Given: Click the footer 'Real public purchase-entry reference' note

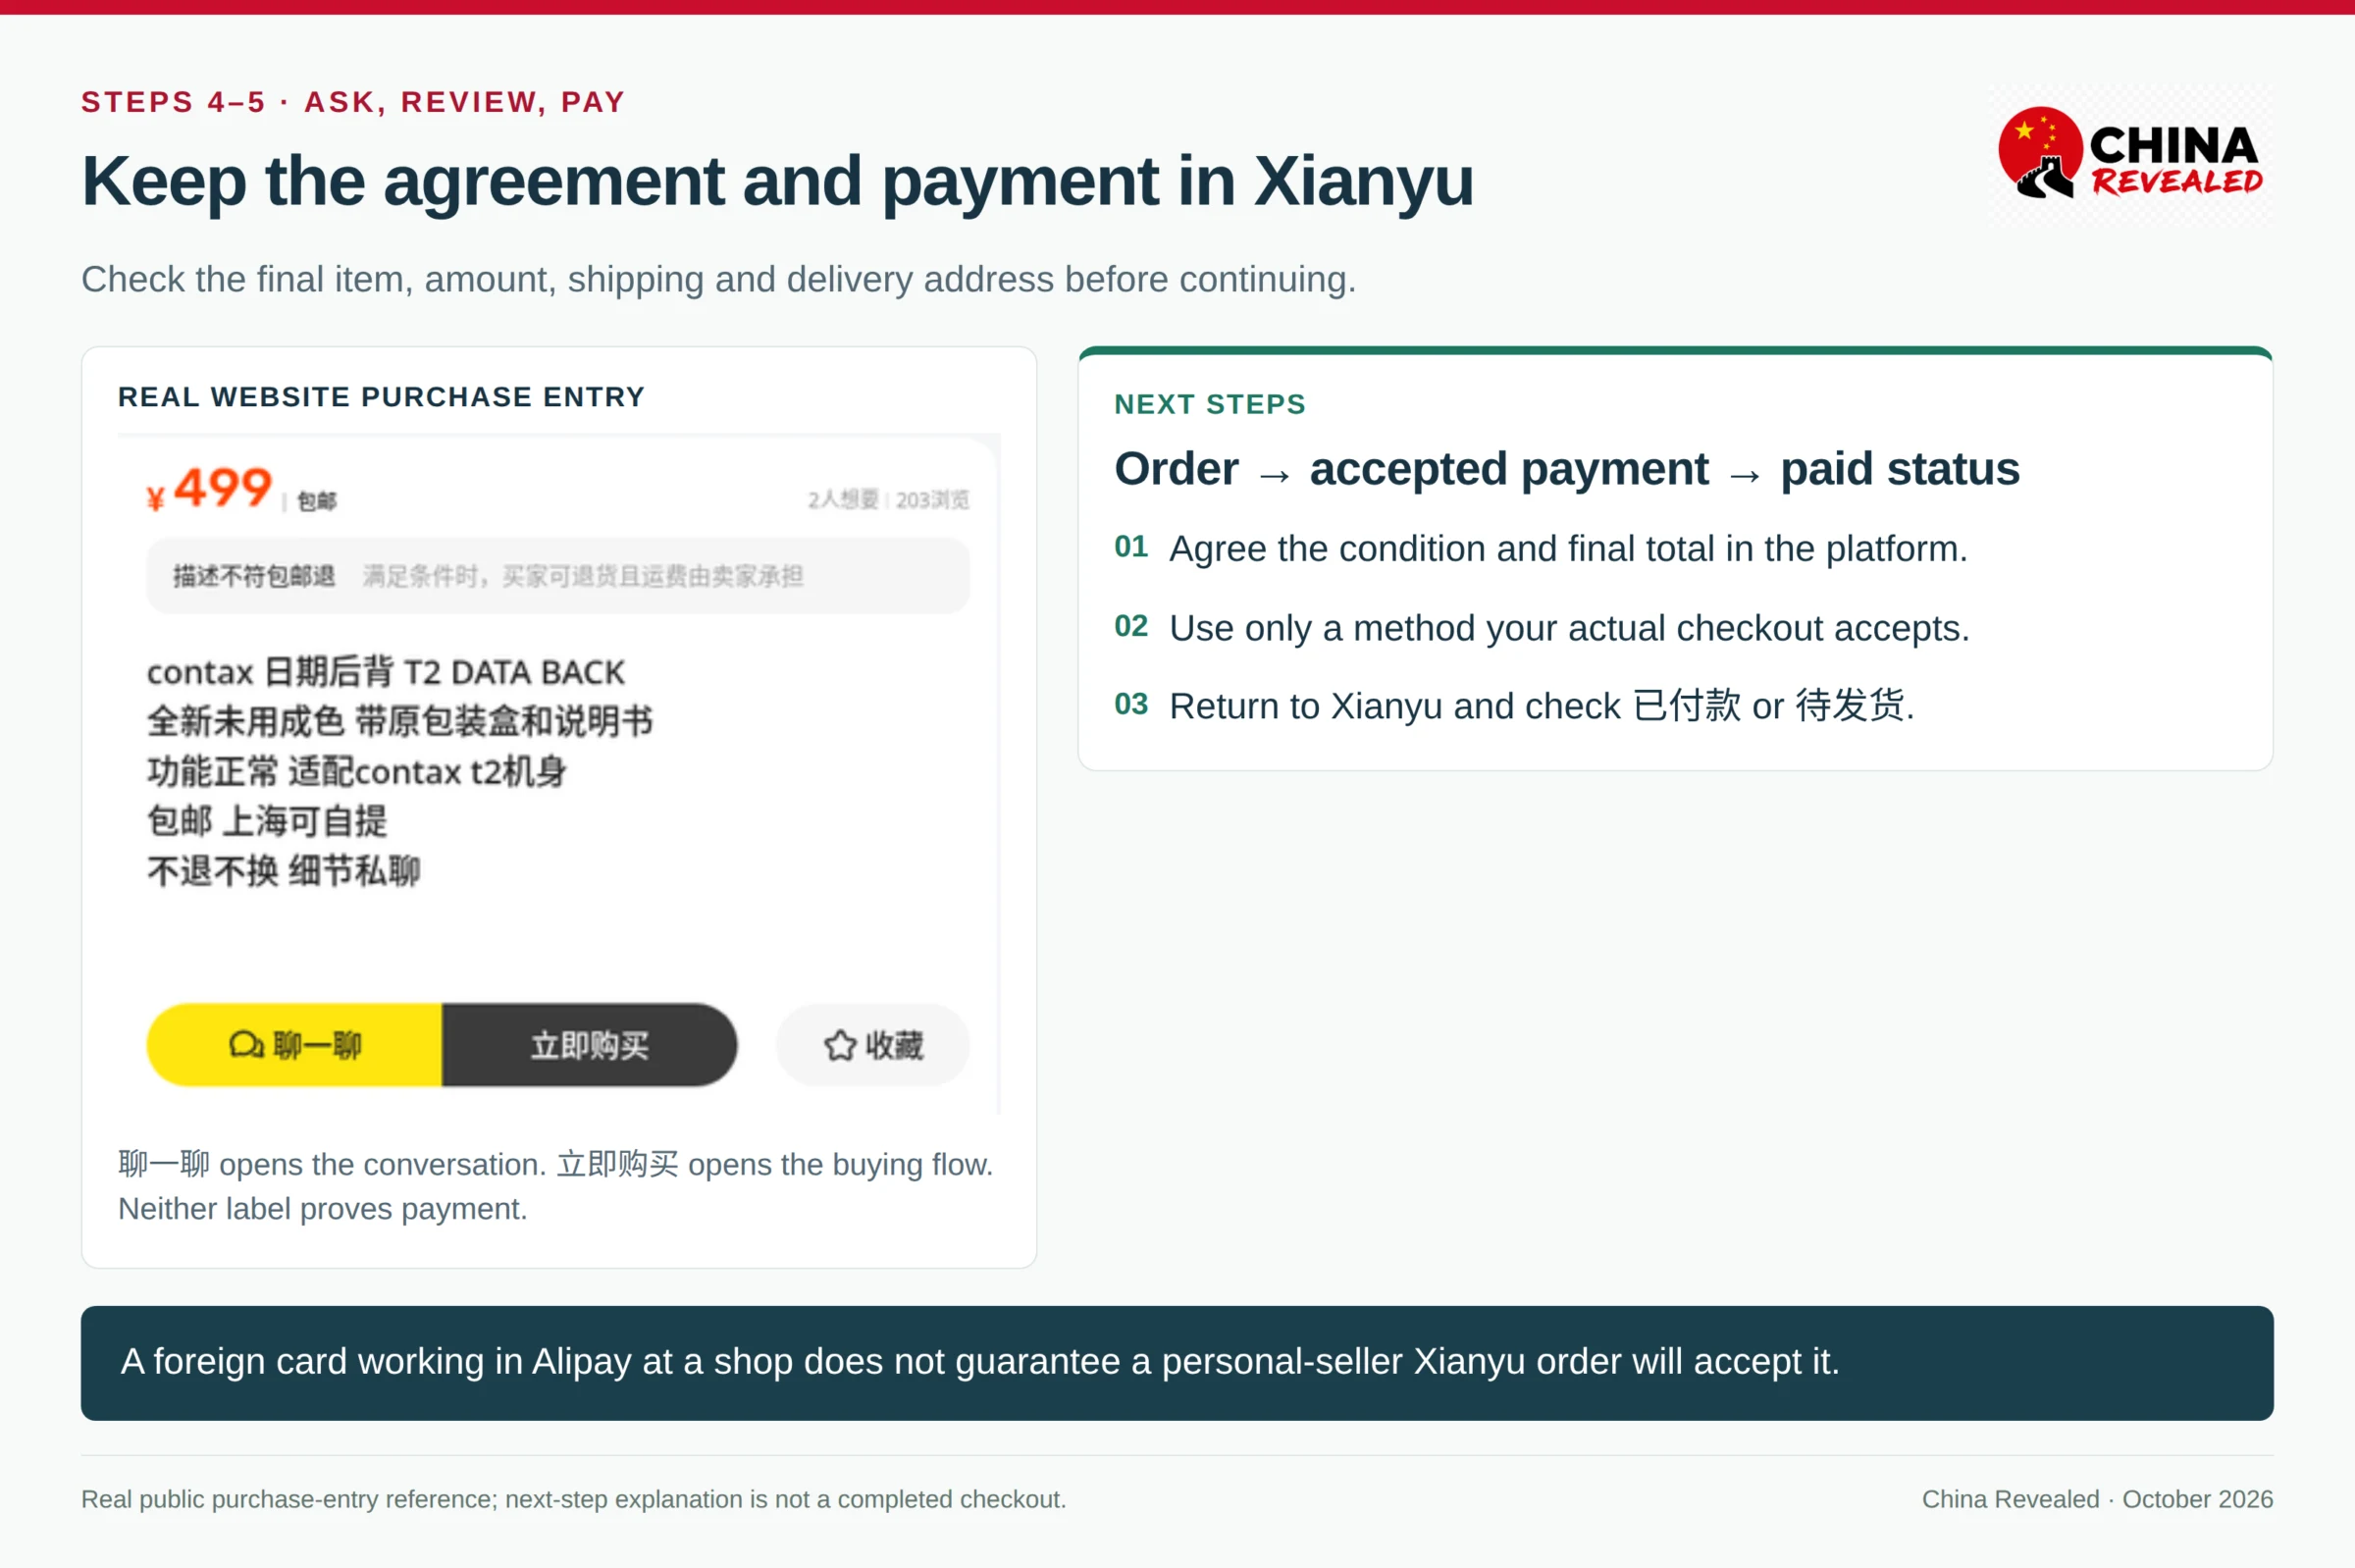Looking at the screenshot, I should coord(573,1499).
